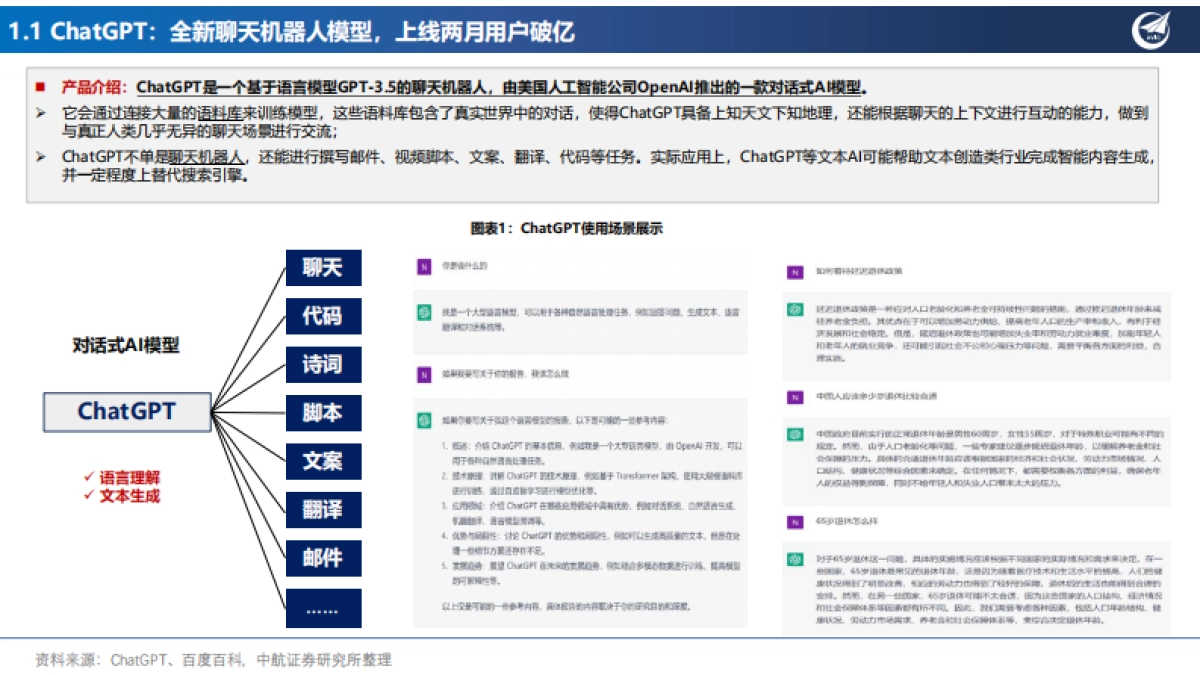
Task: Select the 脚本 scenario box
Action: pos(322,413)
